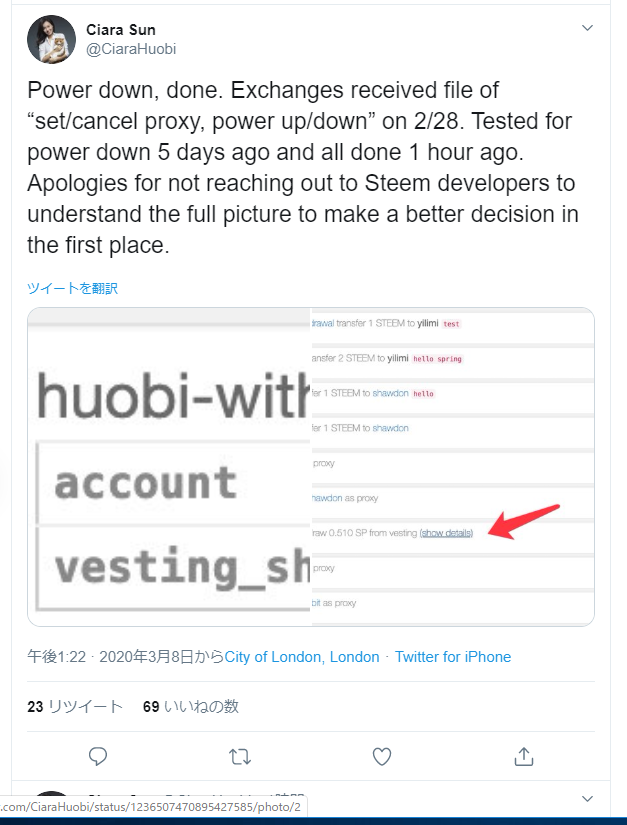Click the retweet arrows icon
Image resolution: width=627 pixels, height=825 pixels.
pos(240,756)
